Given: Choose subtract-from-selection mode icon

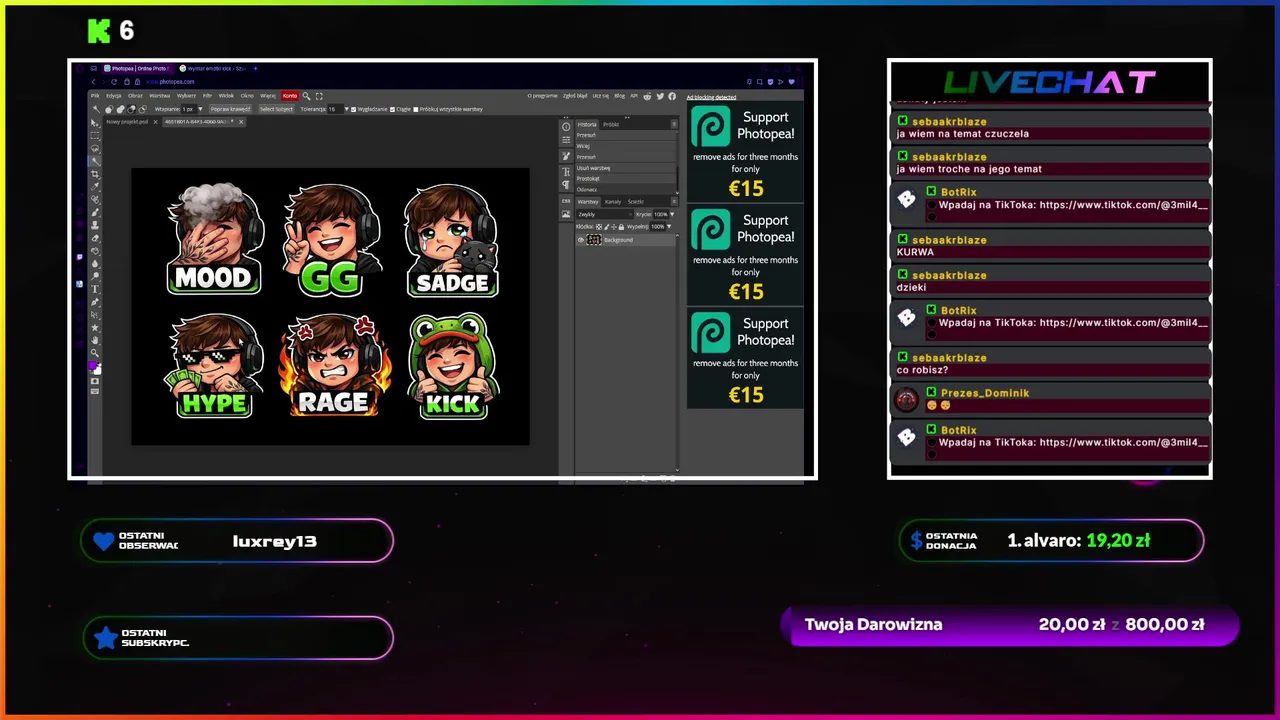Looking at the screenshot, I should [131, 109].
